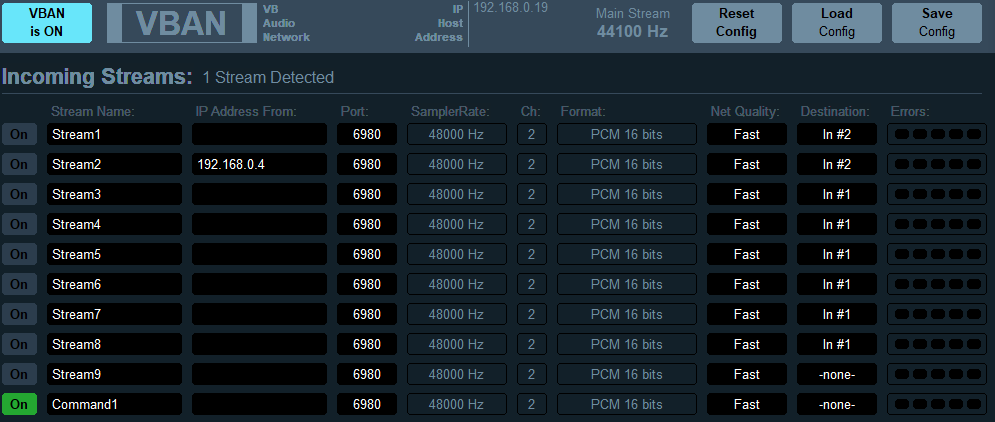The width and height of the screenshot is (995, 422).
Task: Change the Stream4 Net Quality Fast setting
Action: [746, 224]
